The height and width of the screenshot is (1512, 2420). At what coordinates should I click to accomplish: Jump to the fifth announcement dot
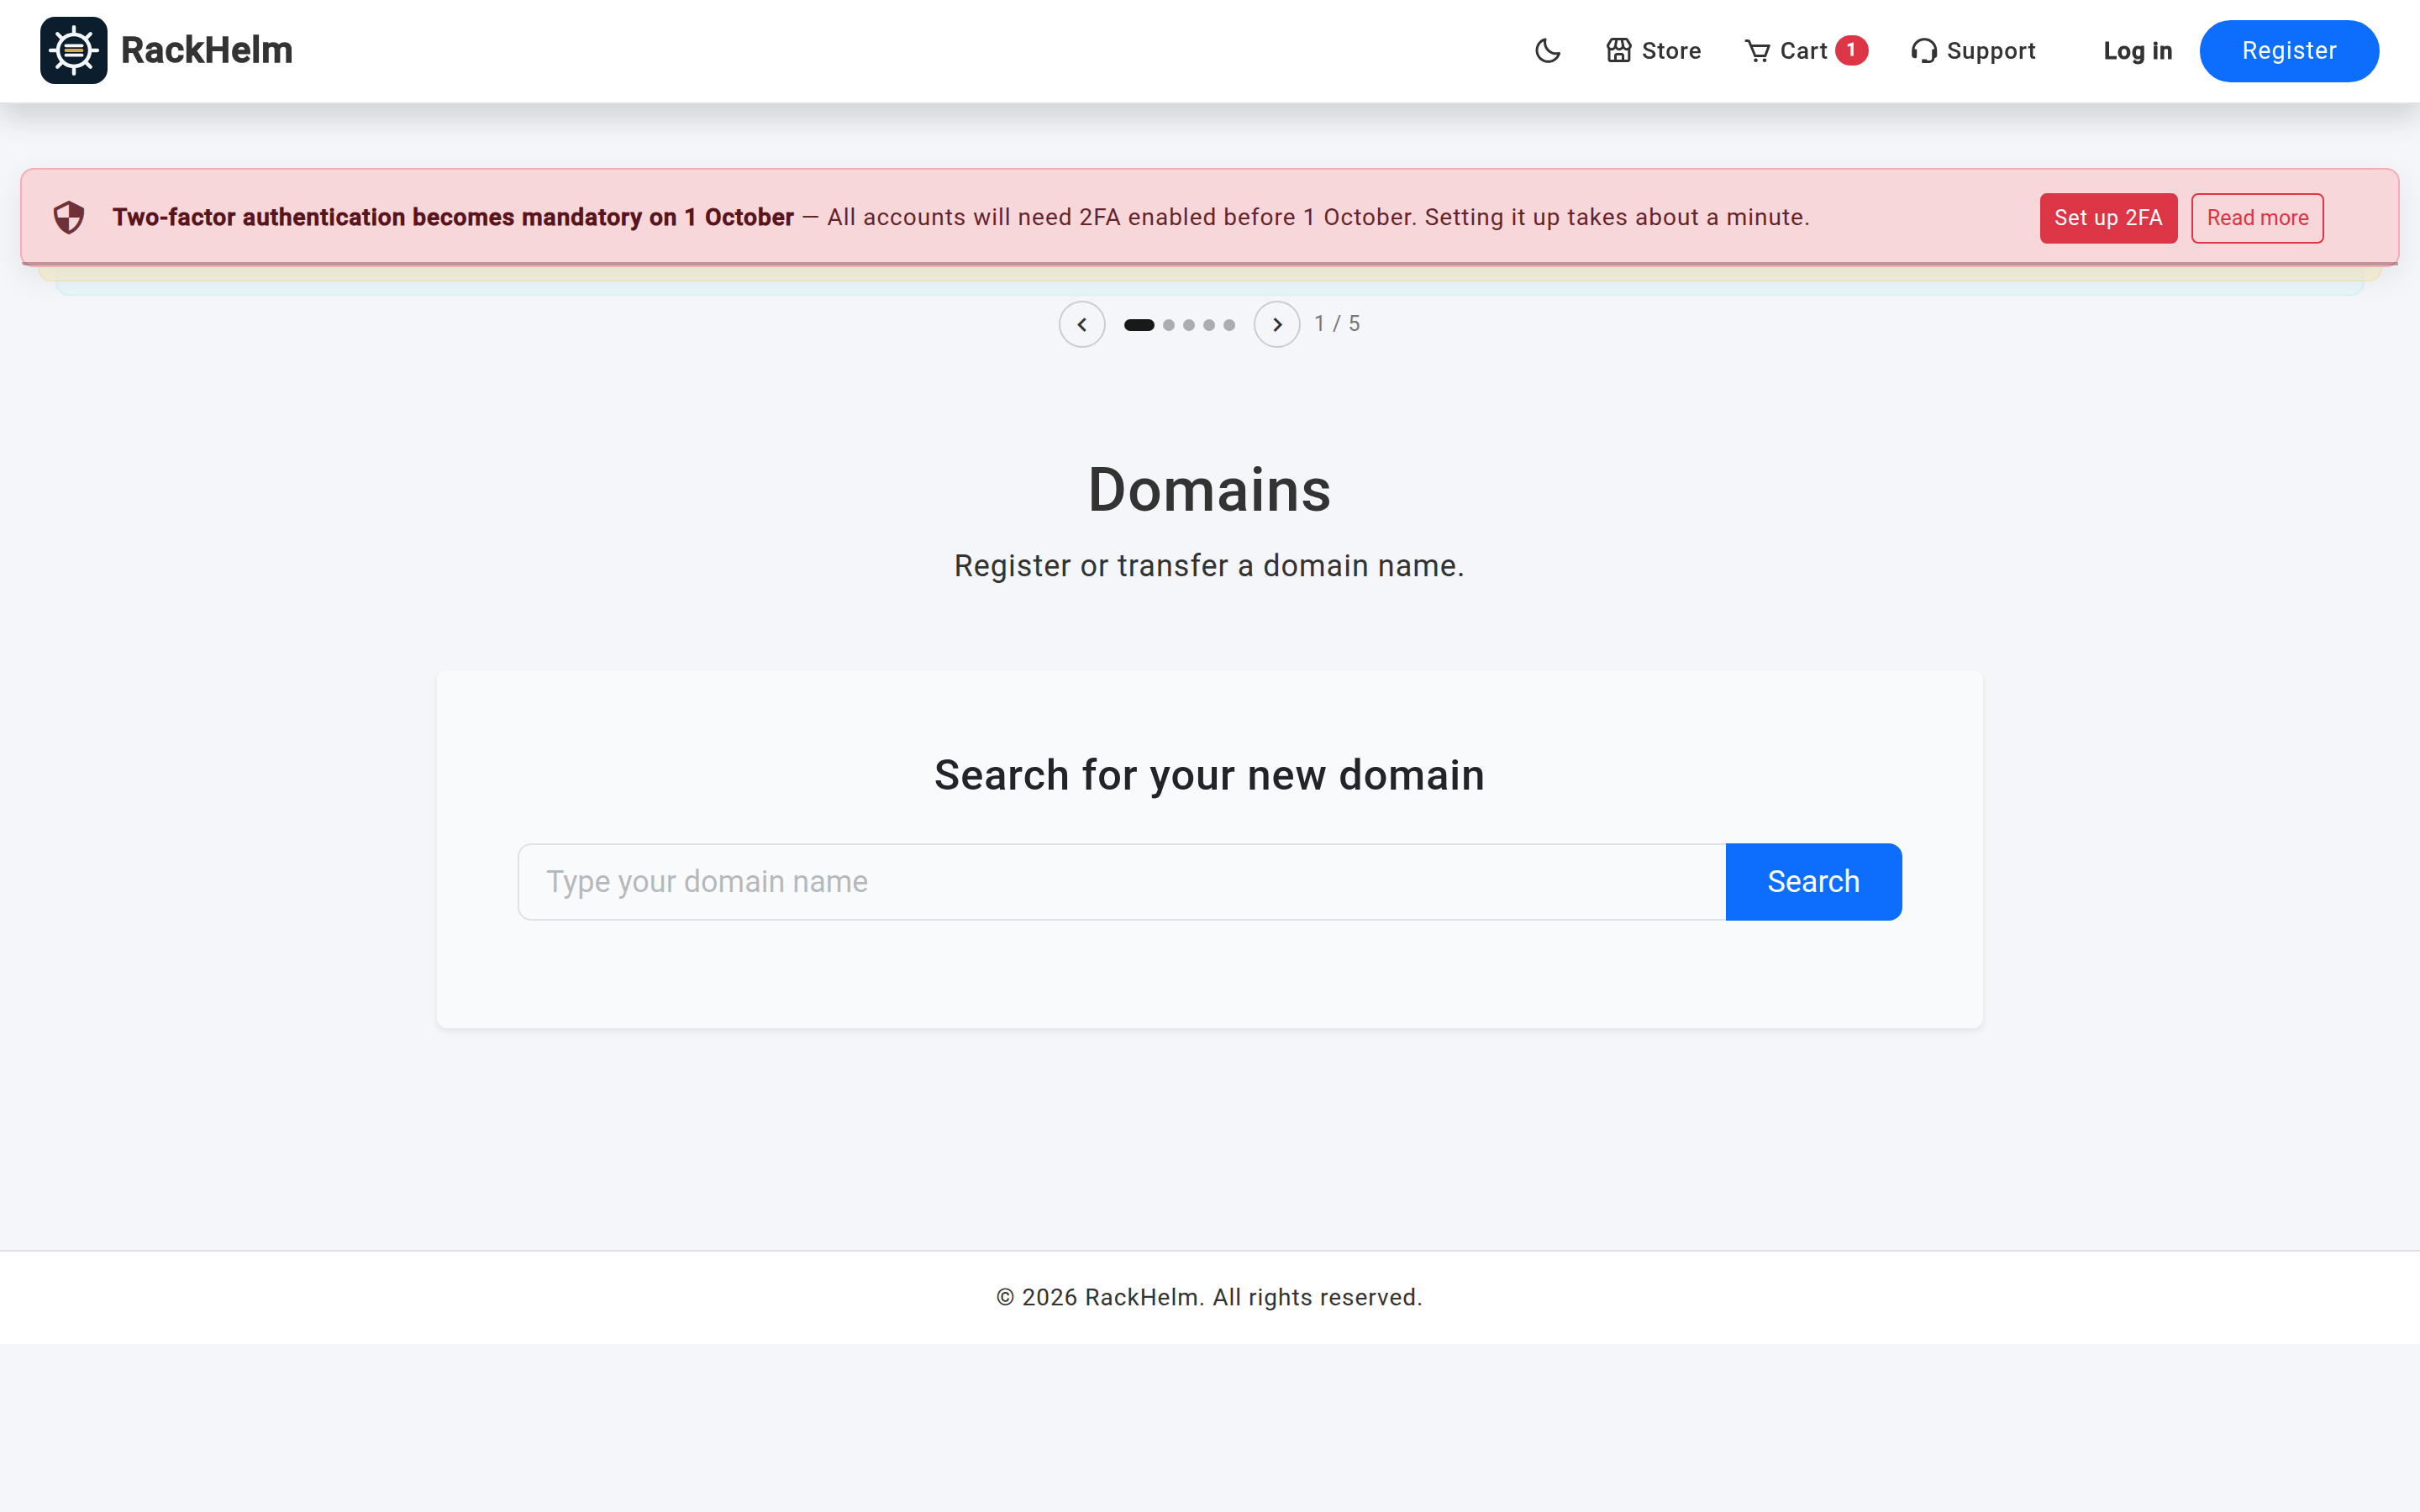point(1229,324)
